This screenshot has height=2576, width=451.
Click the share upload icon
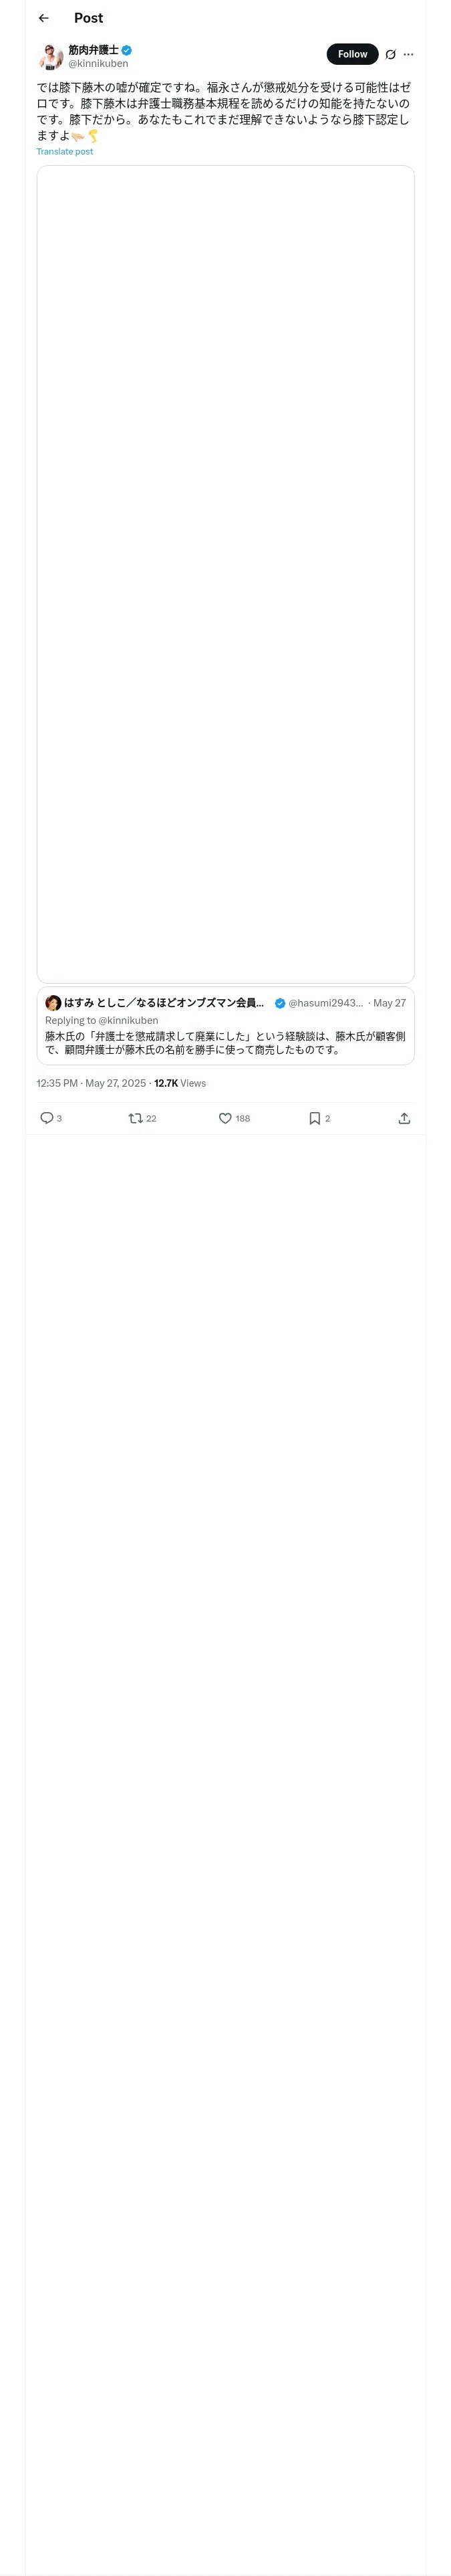(x=404, y=1118)
